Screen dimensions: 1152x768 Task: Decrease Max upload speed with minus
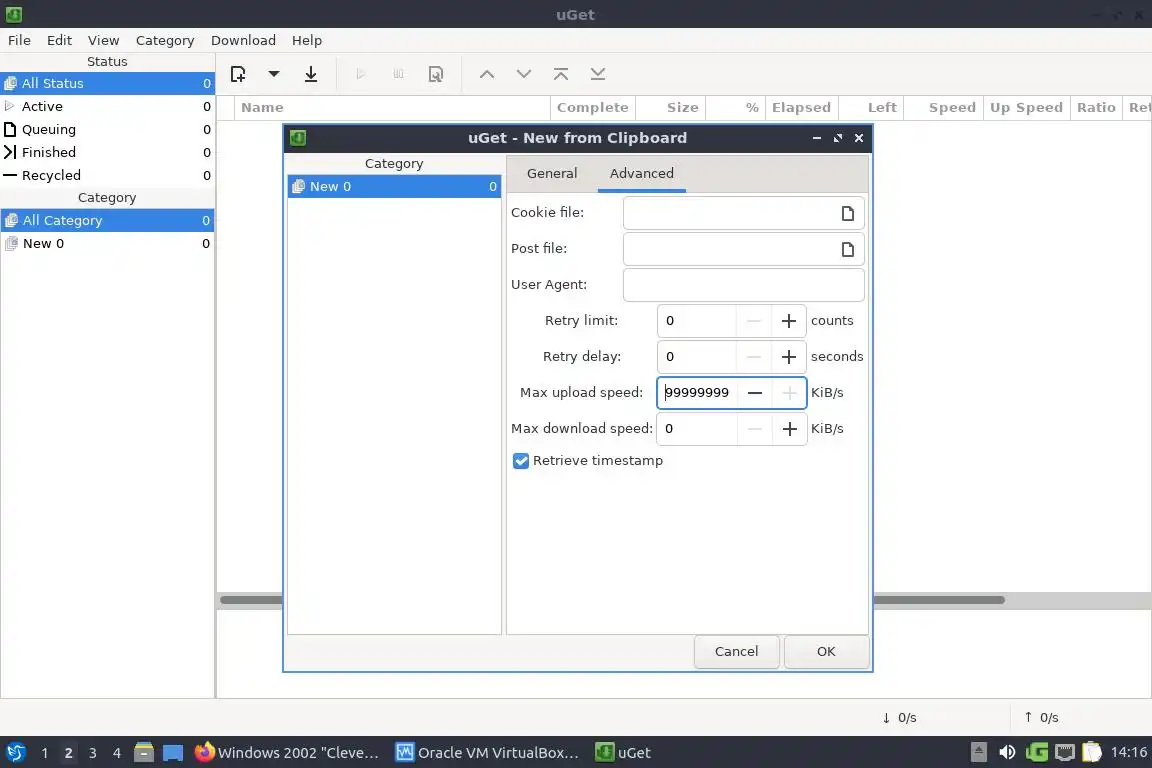[755, 393]
